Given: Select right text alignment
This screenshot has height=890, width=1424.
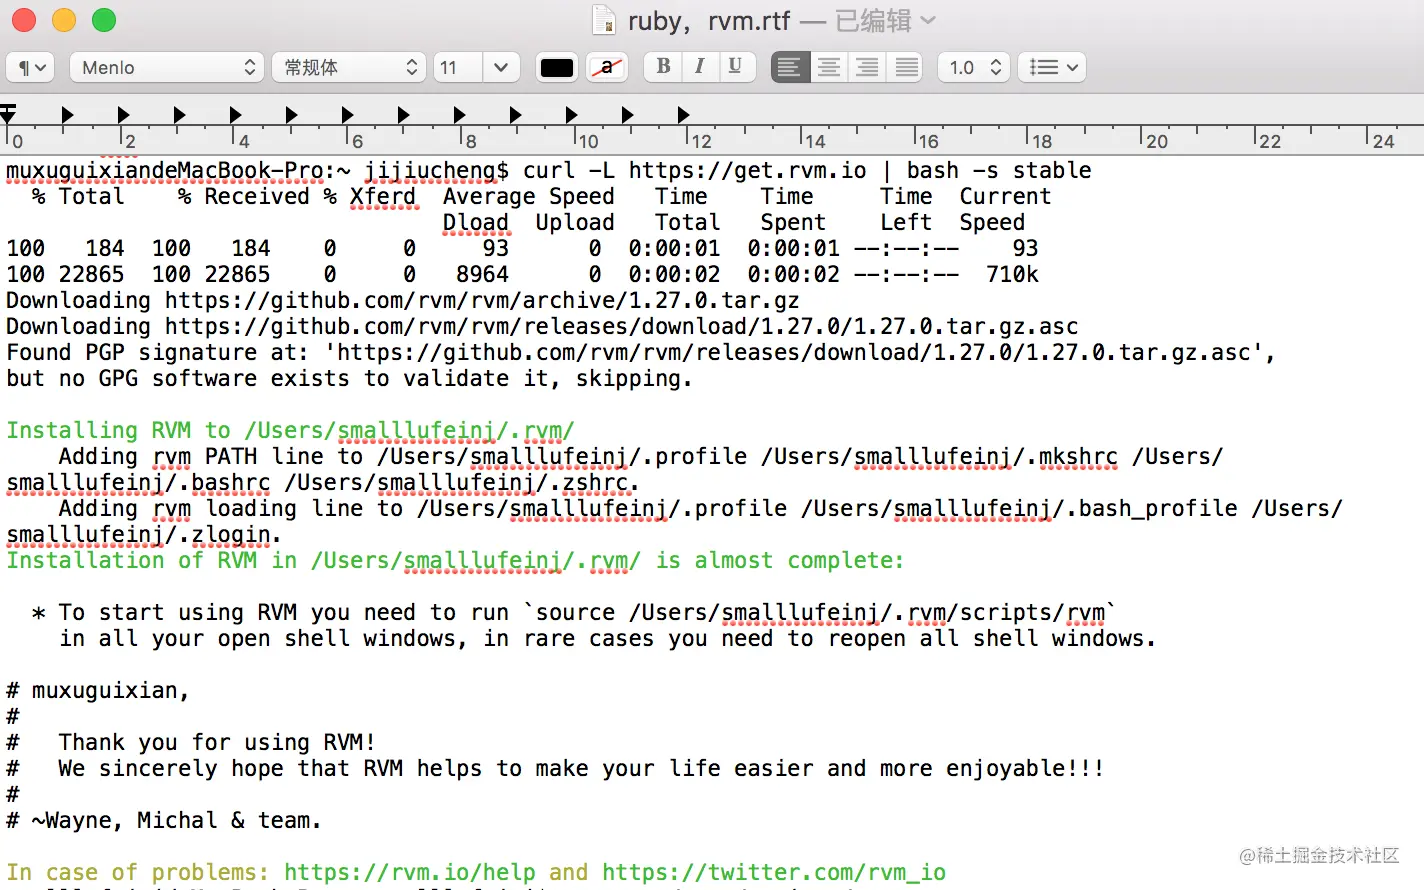Looking at the screenshot, I should [x=866, y=67].
